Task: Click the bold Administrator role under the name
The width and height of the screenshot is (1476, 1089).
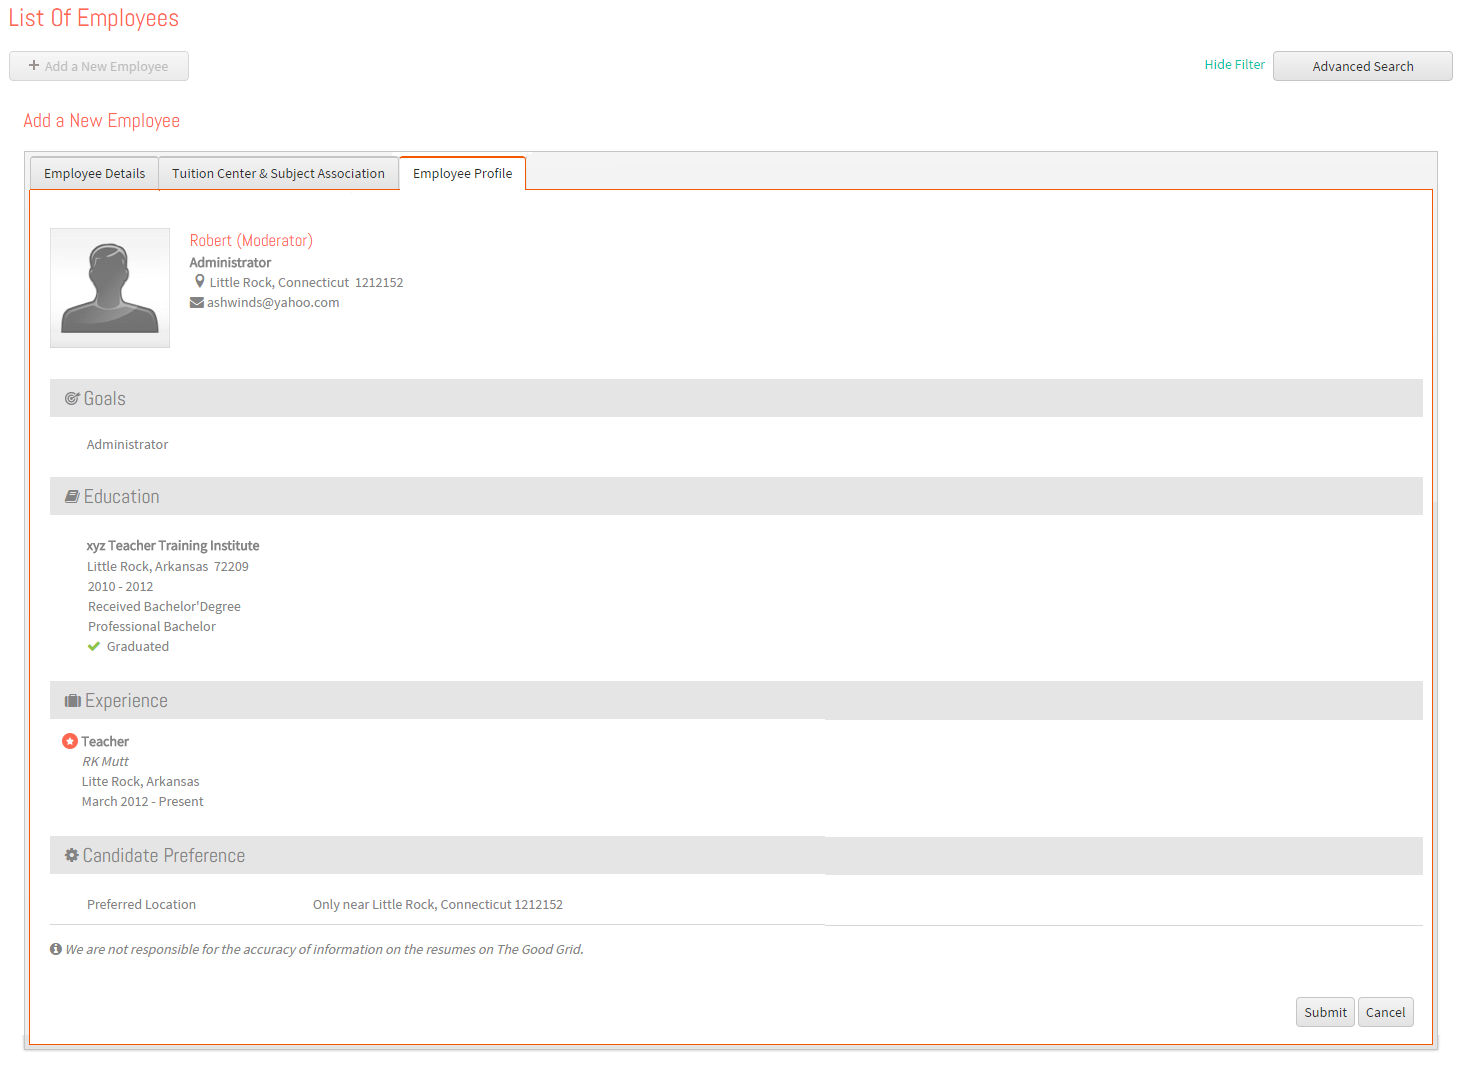Action: click(x=230, y=263)
